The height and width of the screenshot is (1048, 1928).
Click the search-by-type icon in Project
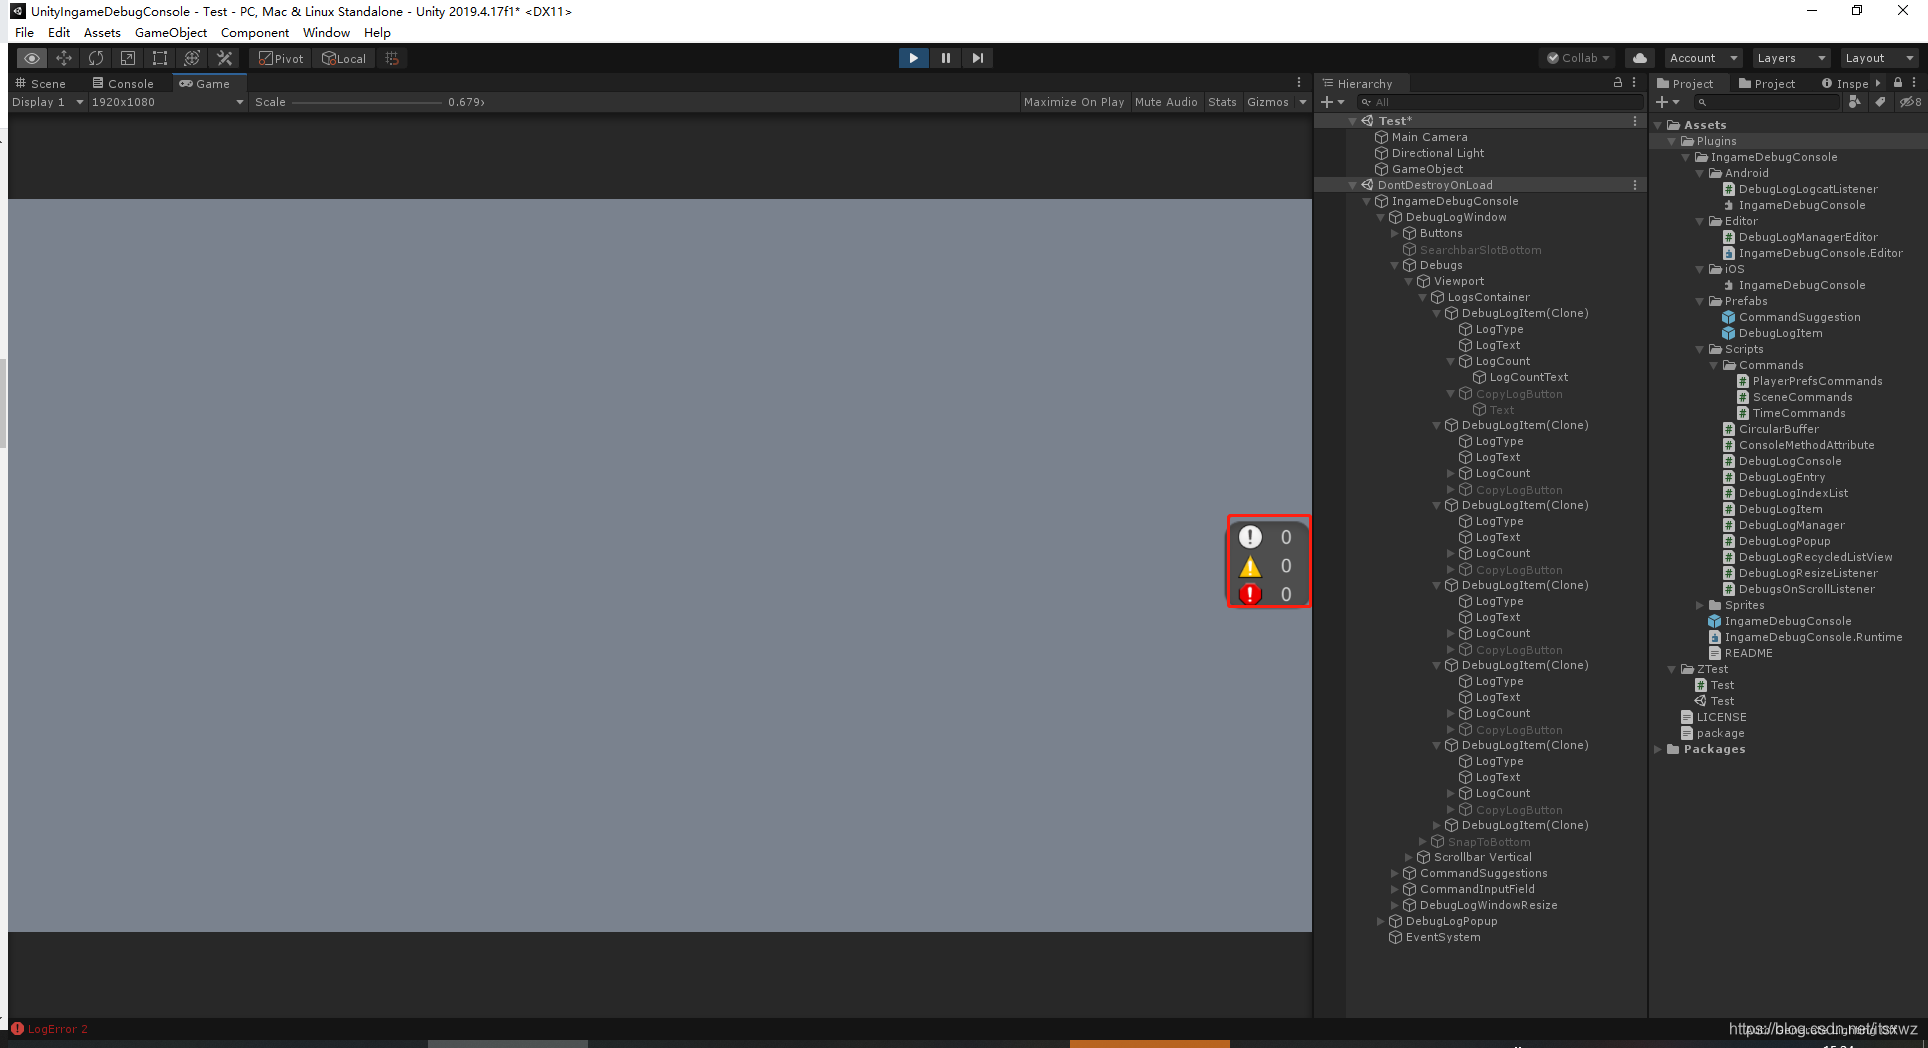1855,102
